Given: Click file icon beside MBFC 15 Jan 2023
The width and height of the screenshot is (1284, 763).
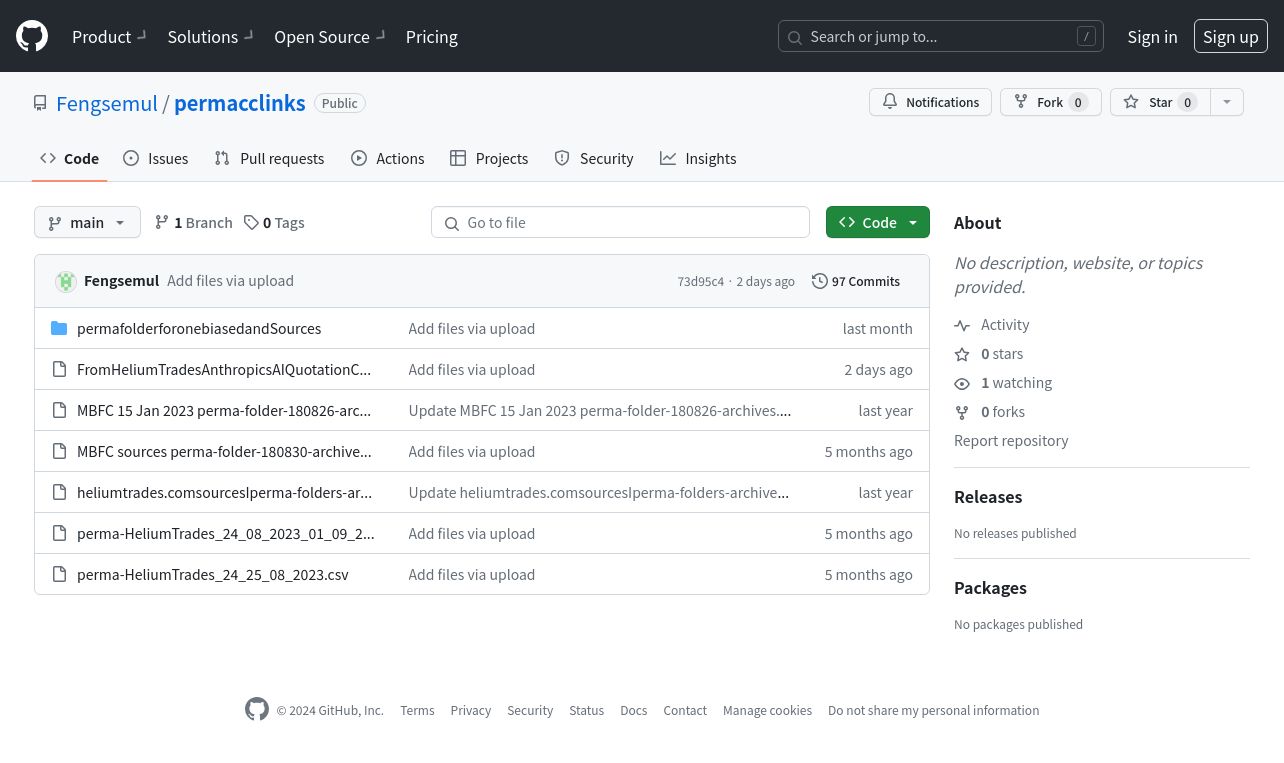Looking at the screenshot, I should [x=59, y=410].
